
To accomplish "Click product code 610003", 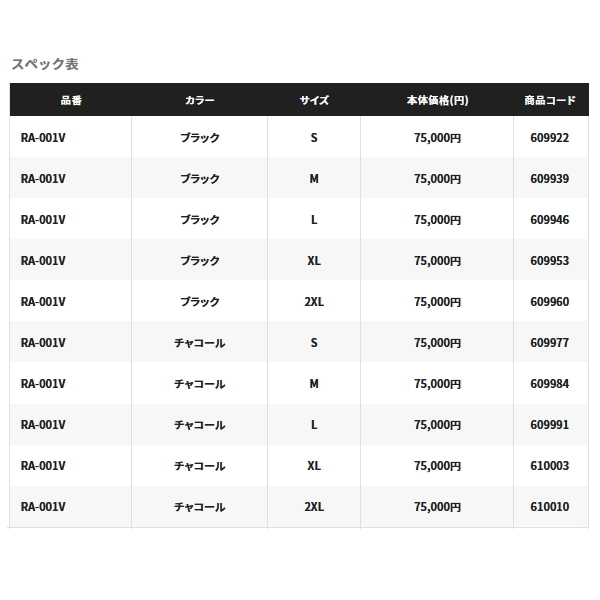I will tap(549, 466).
